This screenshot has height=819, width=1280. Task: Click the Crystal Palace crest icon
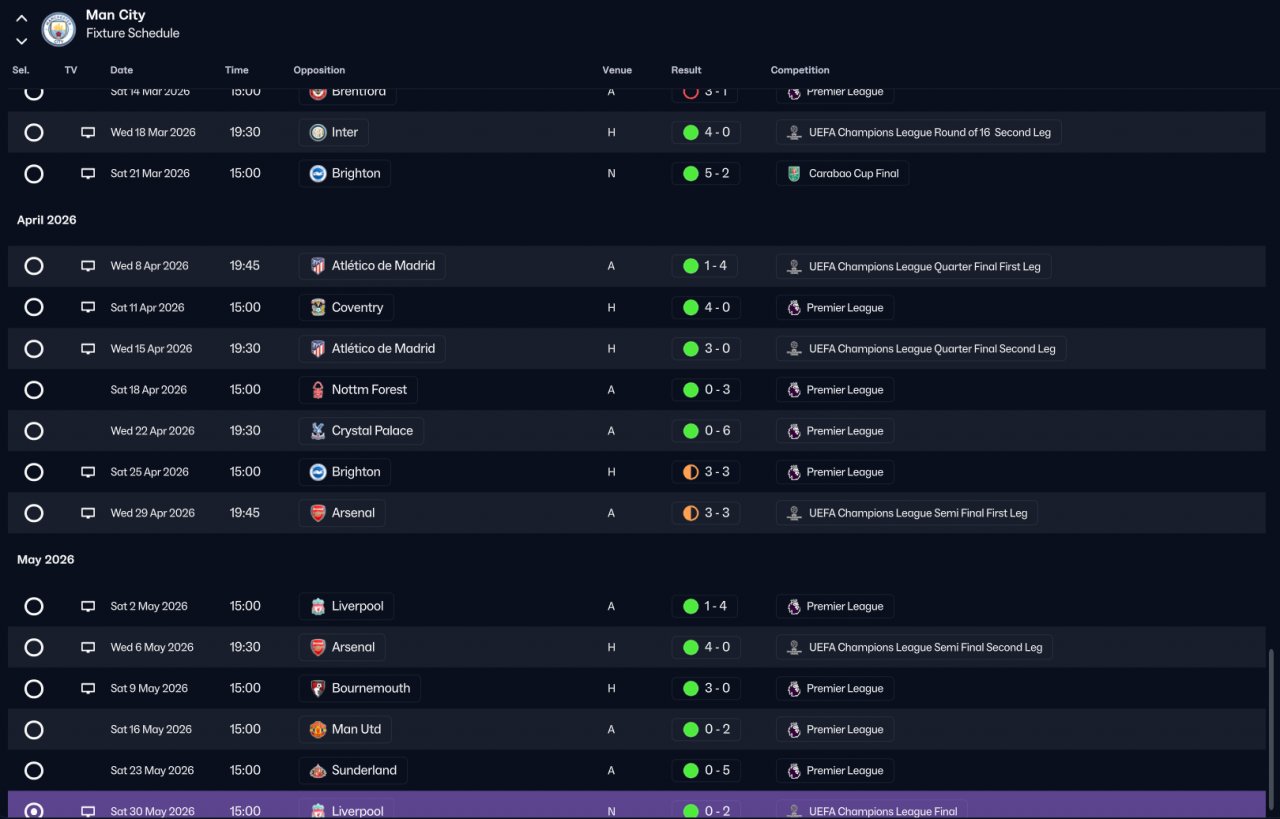point(318,431)
